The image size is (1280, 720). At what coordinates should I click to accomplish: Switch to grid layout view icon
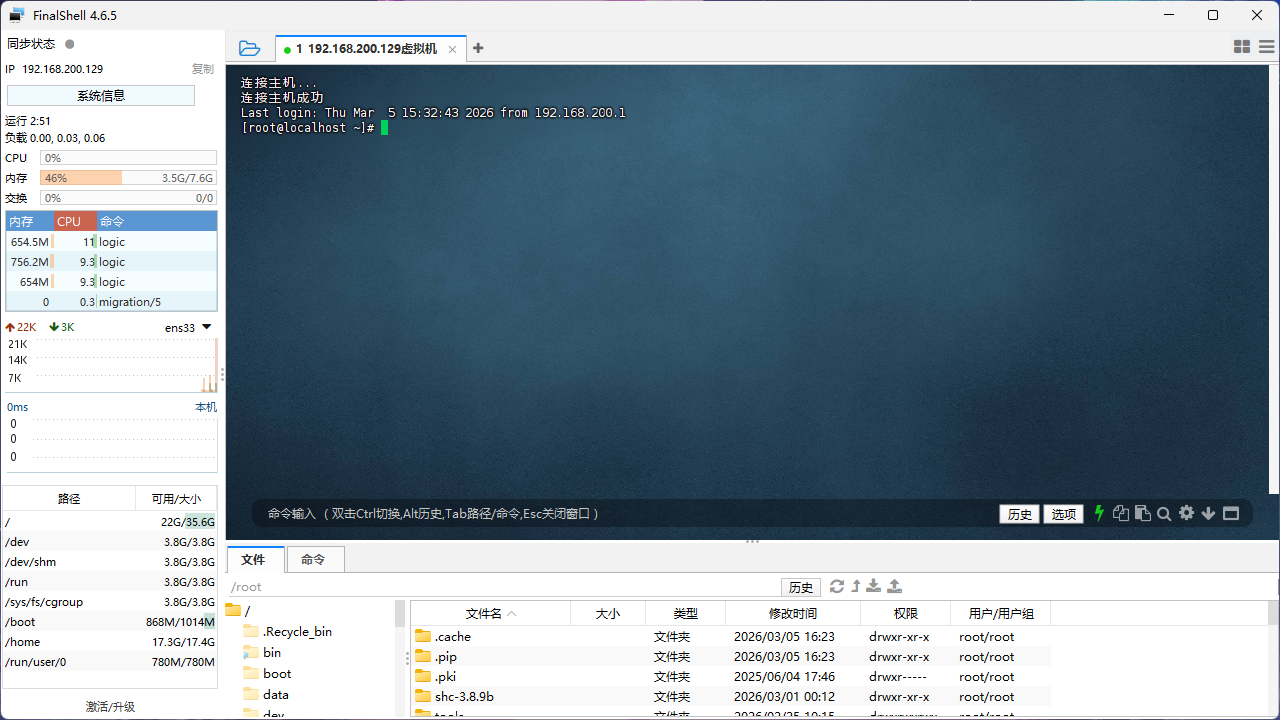pos(1242,47)
